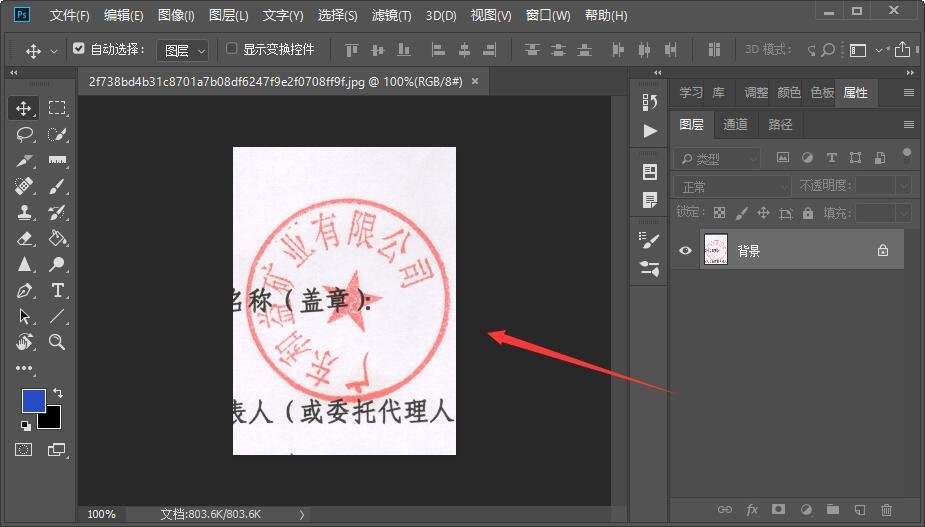
Task: Select the Brush tool
Action: (57, 186)
